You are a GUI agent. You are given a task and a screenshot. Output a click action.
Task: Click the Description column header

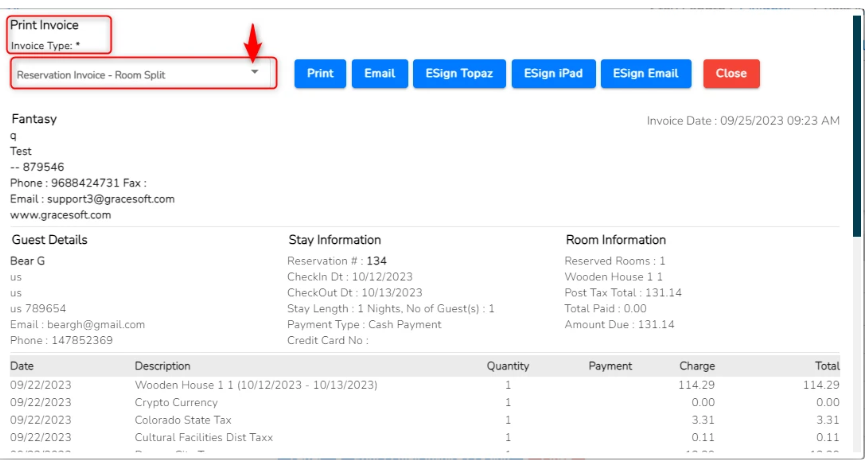(x=162, y=366)
